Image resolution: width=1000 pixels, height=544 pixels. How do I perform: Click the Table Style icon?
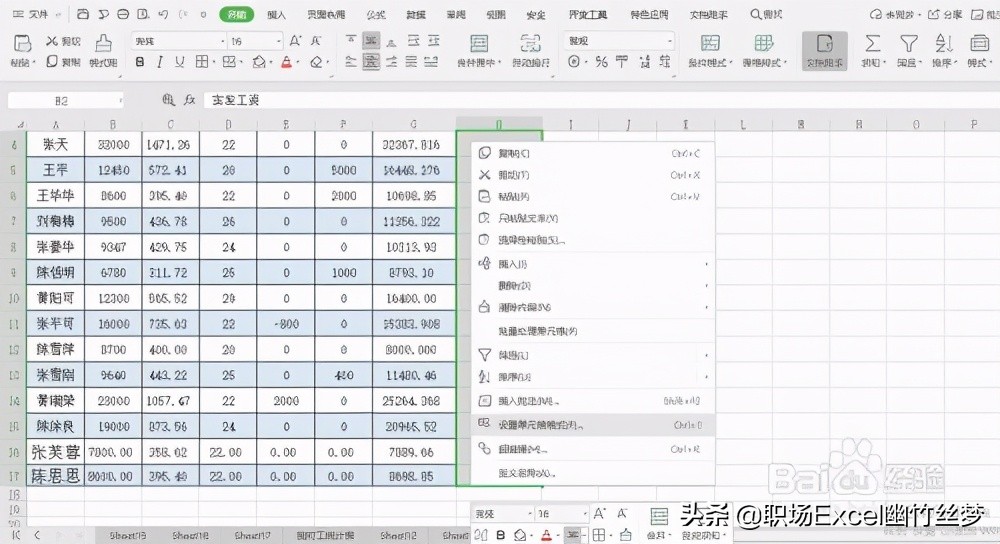pyautogui.click(x=763, y=43)
